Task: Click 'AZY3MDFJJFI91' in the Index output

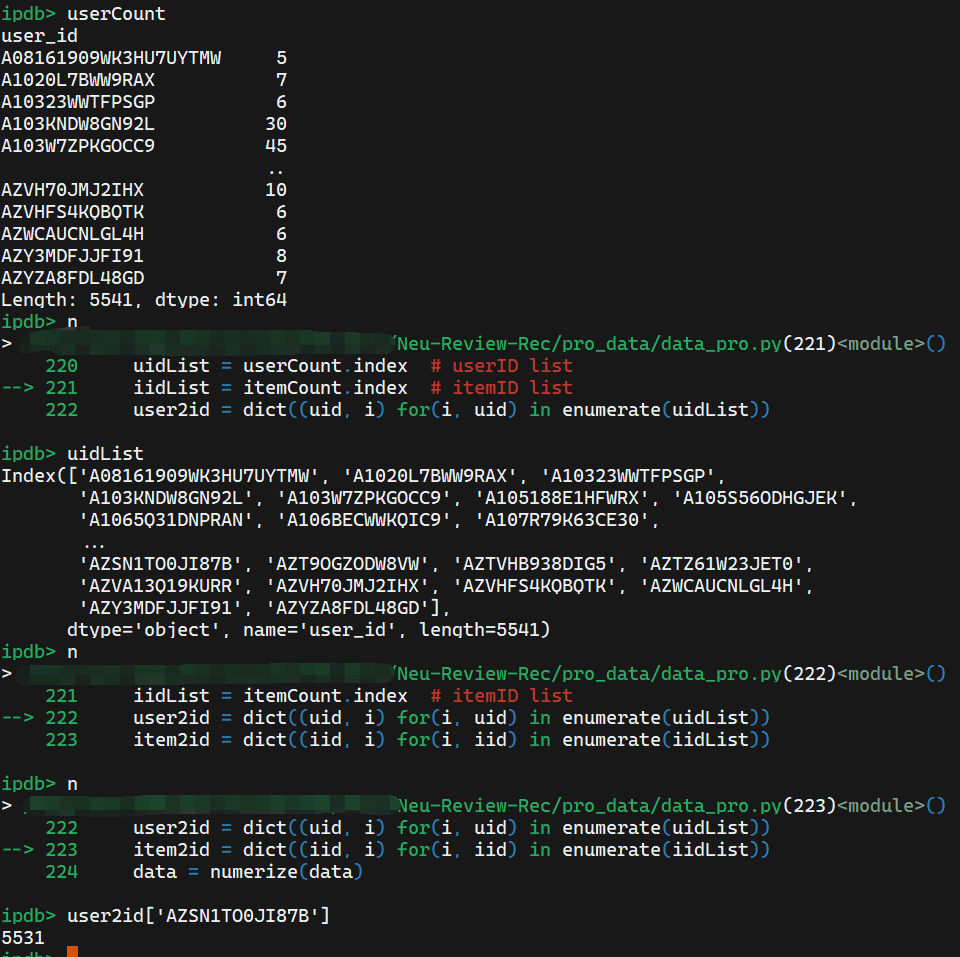Action: click(x=160, y=608)
